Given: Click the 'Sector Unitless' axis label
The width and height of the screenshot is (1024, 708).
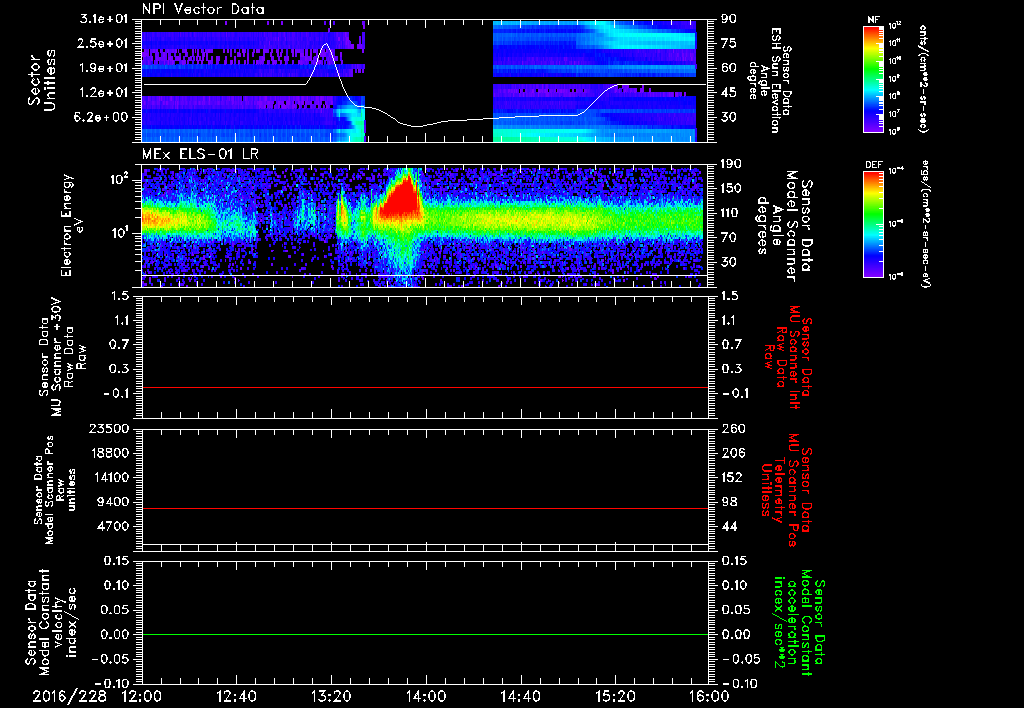Looking at the screenshot, I should [x=42, y=80].
